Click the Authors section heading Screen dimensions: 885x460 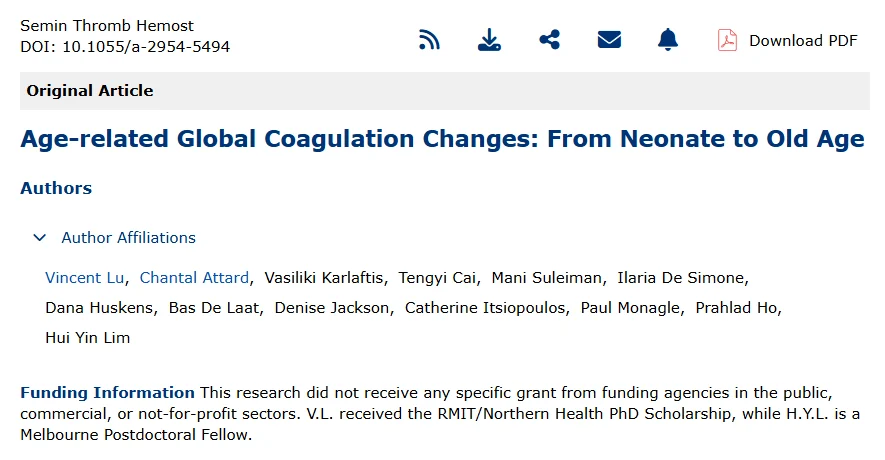click(56, 188)
